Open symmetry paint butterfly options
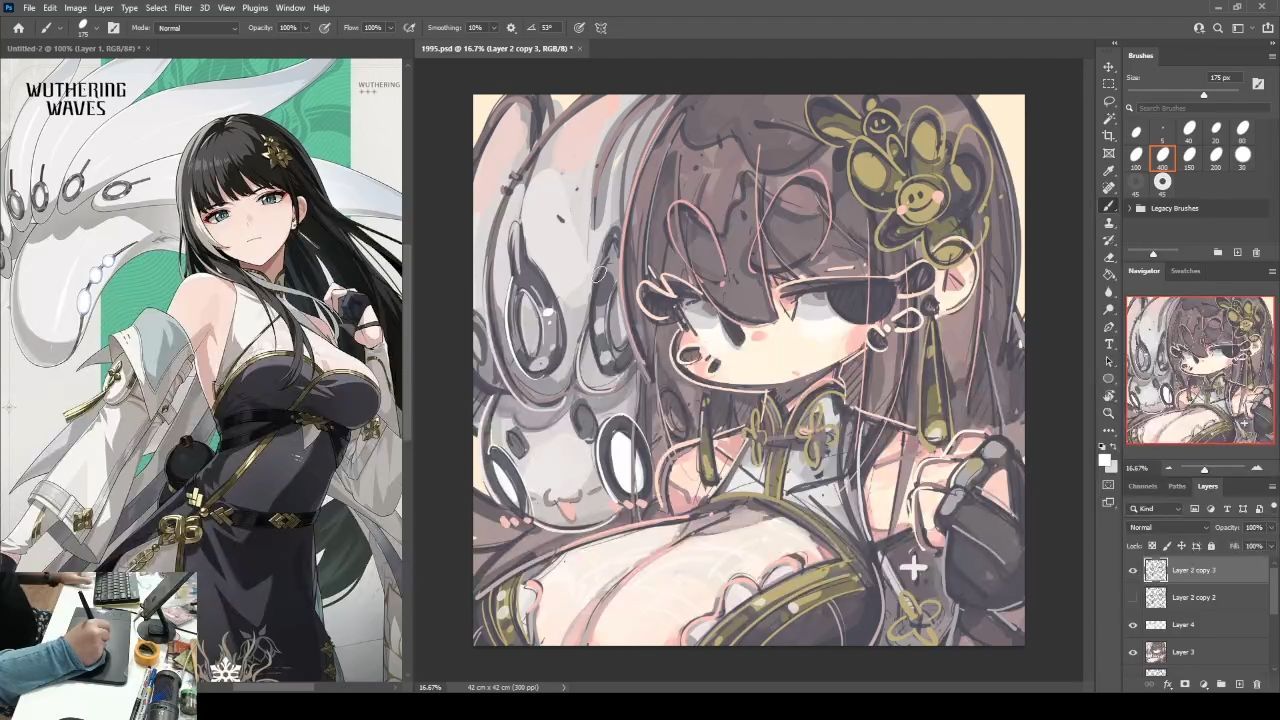The image size is (1280, 720). [x=601, y=28]
